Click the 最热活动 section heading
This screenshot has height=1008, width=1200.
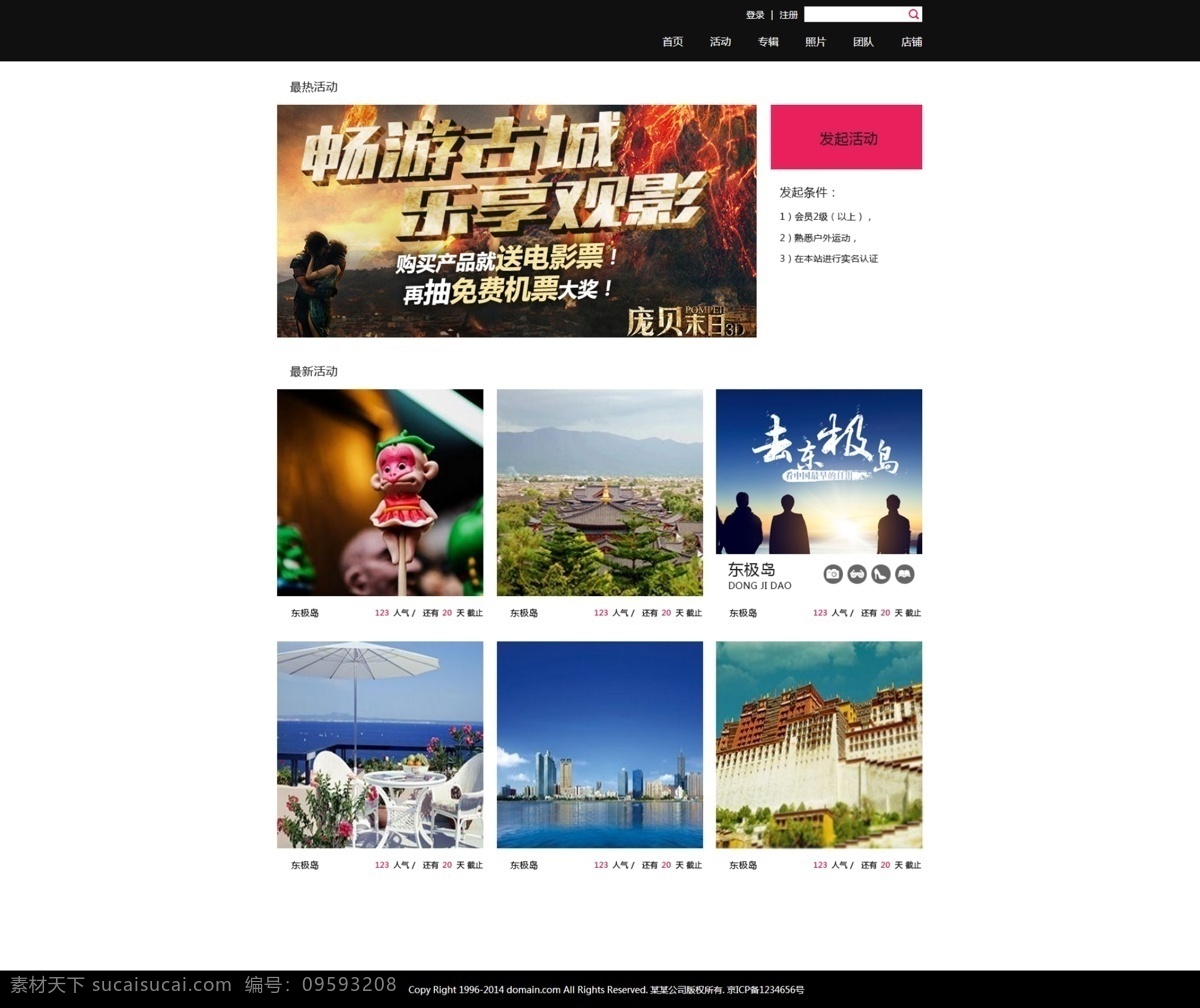314,87
